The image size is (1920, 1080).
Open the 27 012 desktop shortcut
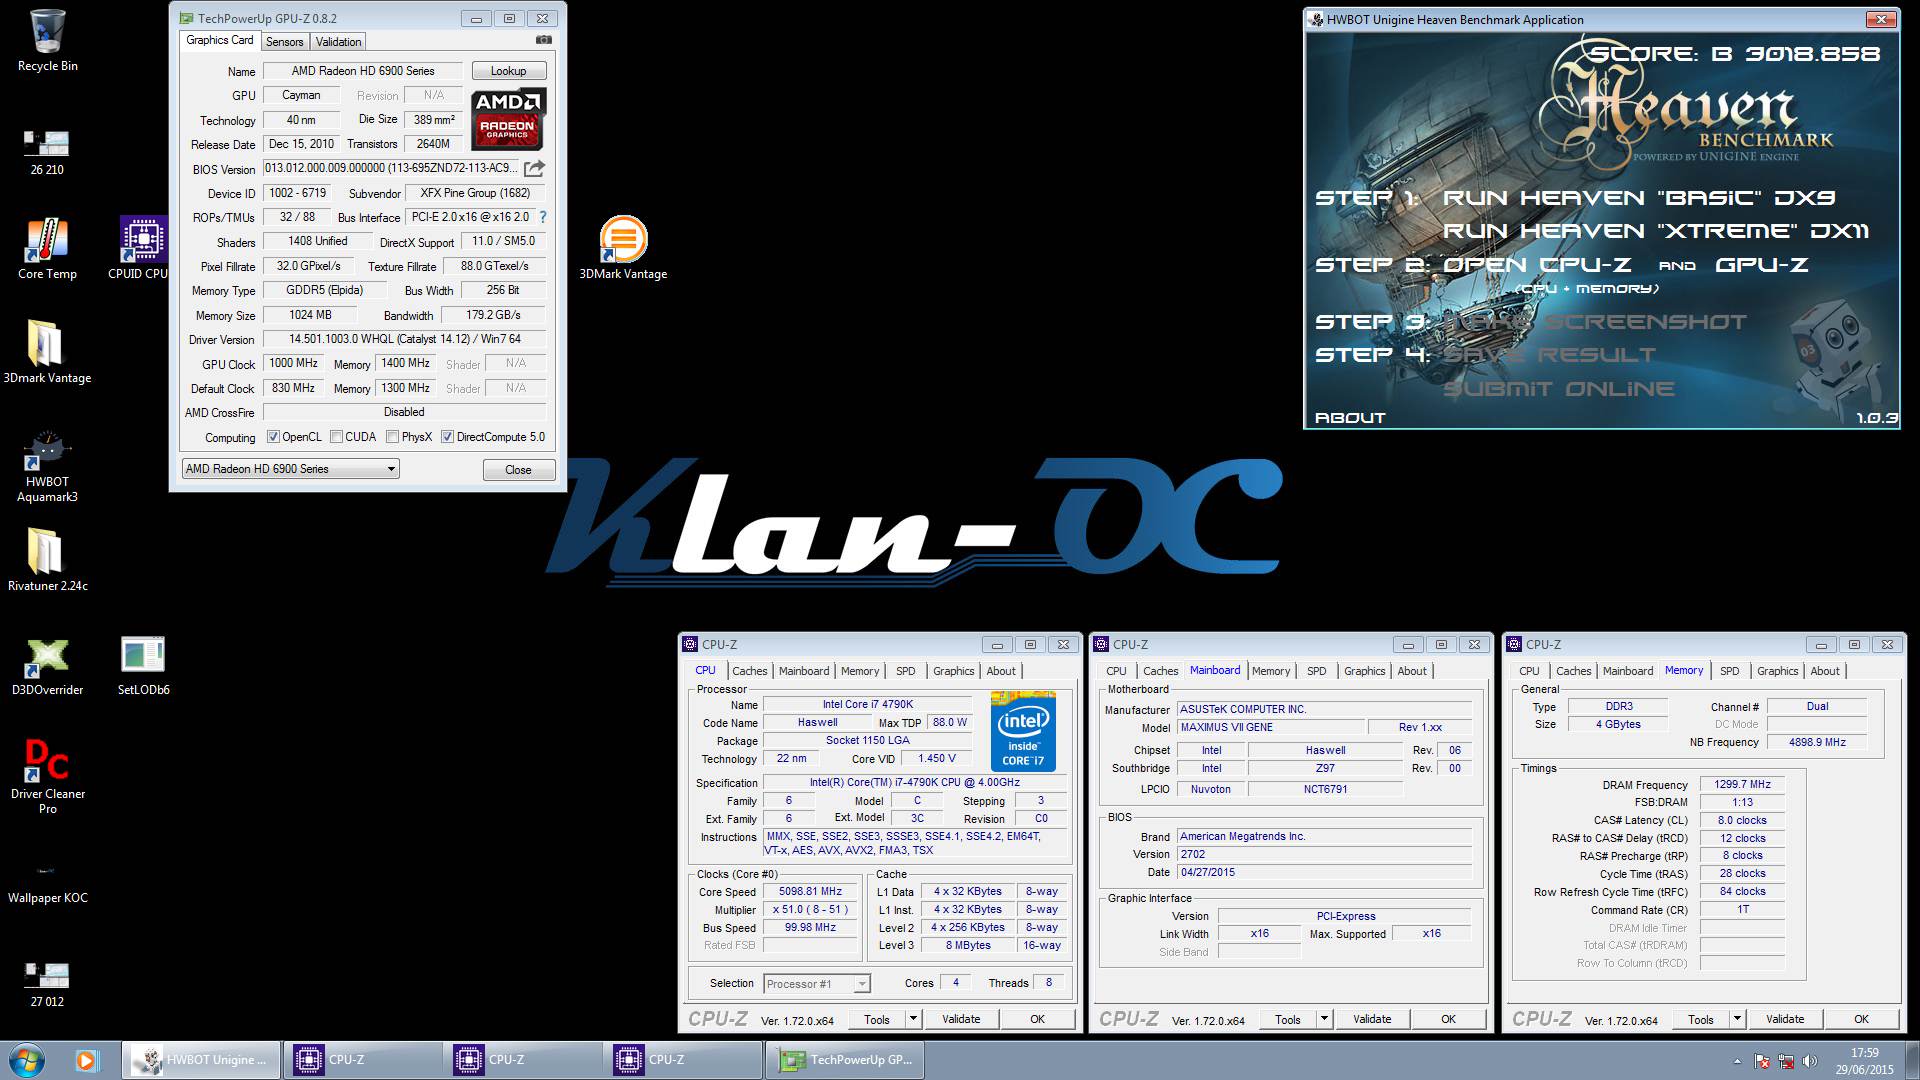pos(47,984)
